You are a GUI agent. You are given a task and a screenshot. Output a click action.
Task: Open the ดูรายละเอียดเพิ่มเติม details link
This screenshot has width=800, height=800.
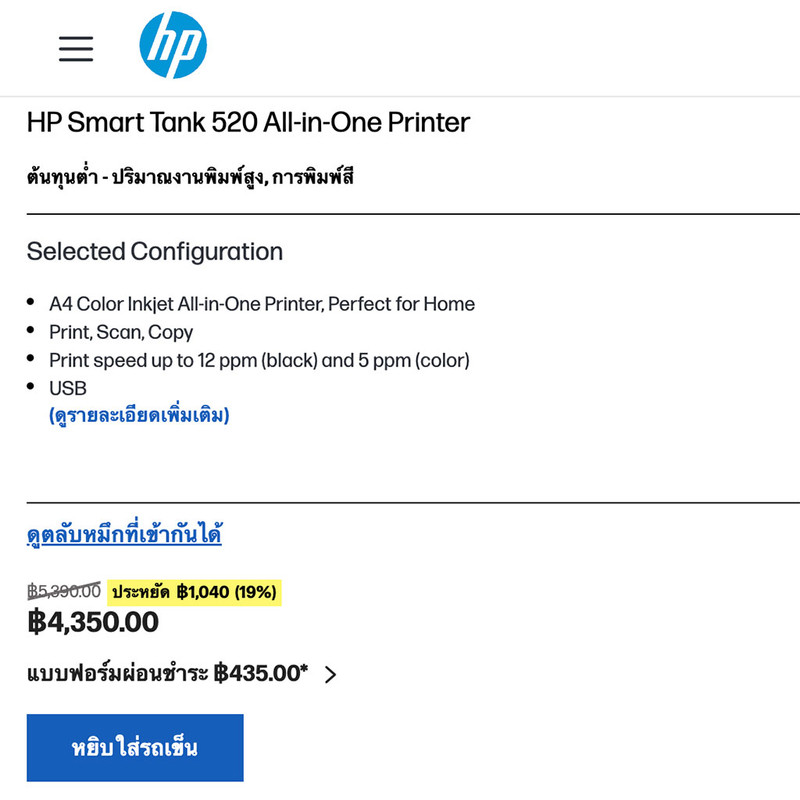pyautogui.click(x=139, y=415)
